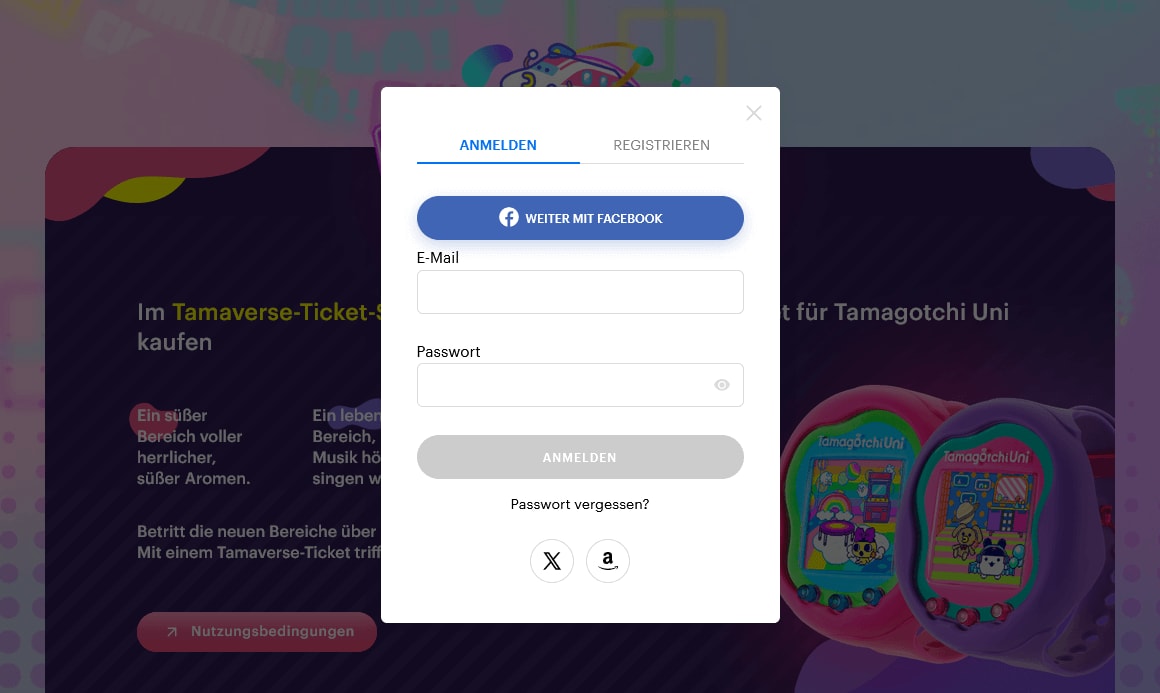
Task: Click the grey Anmelden submit button
Action: click(580, 457)
